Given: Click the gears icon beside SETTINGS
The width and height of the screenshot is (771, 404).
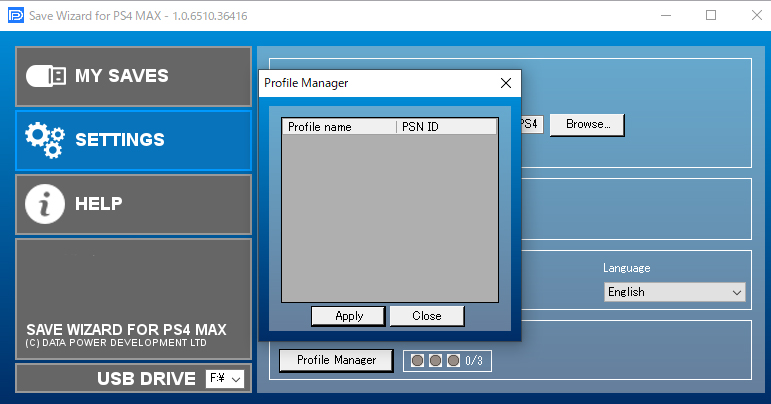Looking at the screenshot, I should pyautogui.click(x=45, y=140).
